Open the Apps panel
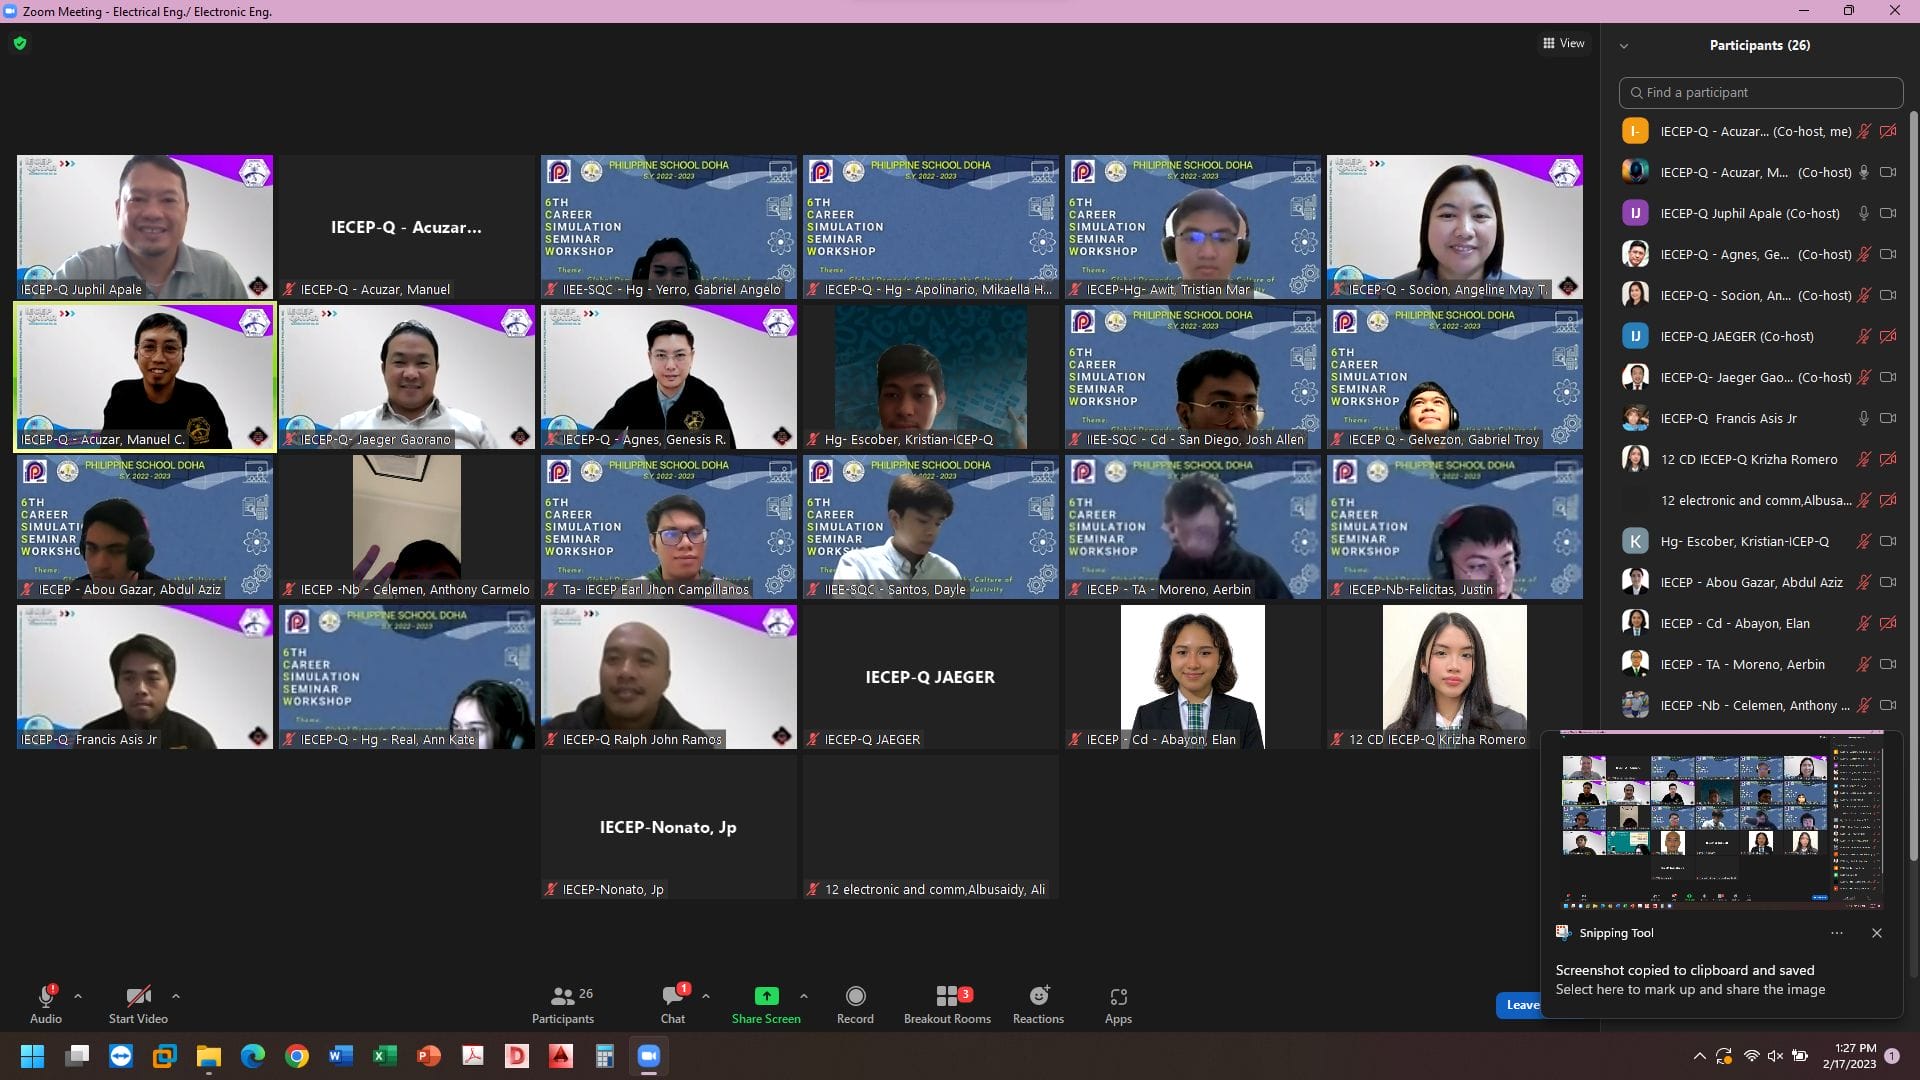Image resolution: width=1920 pixels, height=1080 pixels. [1118, 1004]
